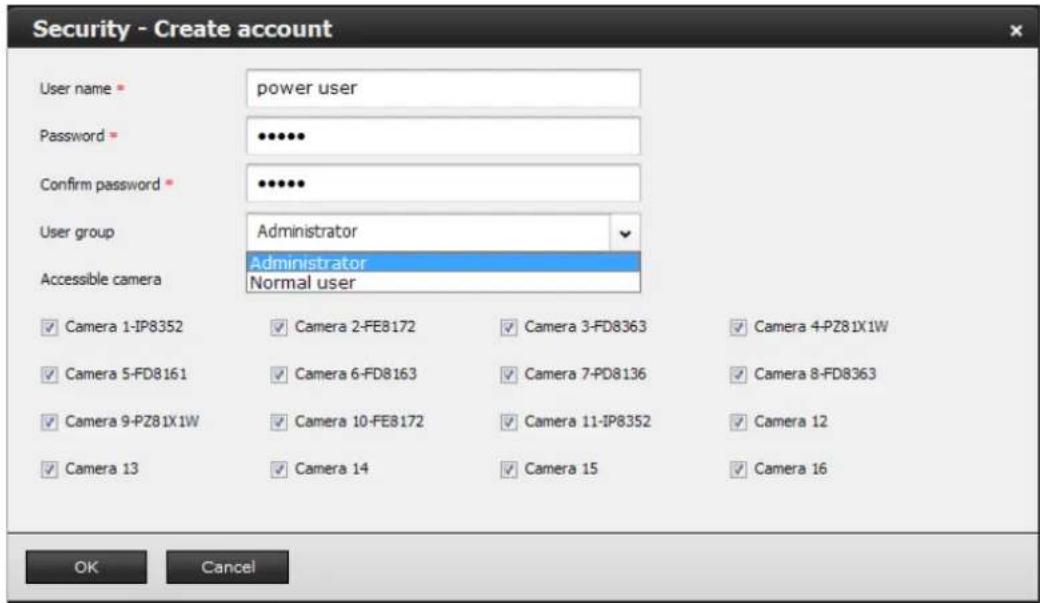The height and width of the screenshot is (603, 1040).
Task: Toggle Camera 11-IP8352 checkbox
Action: [509, 422]
